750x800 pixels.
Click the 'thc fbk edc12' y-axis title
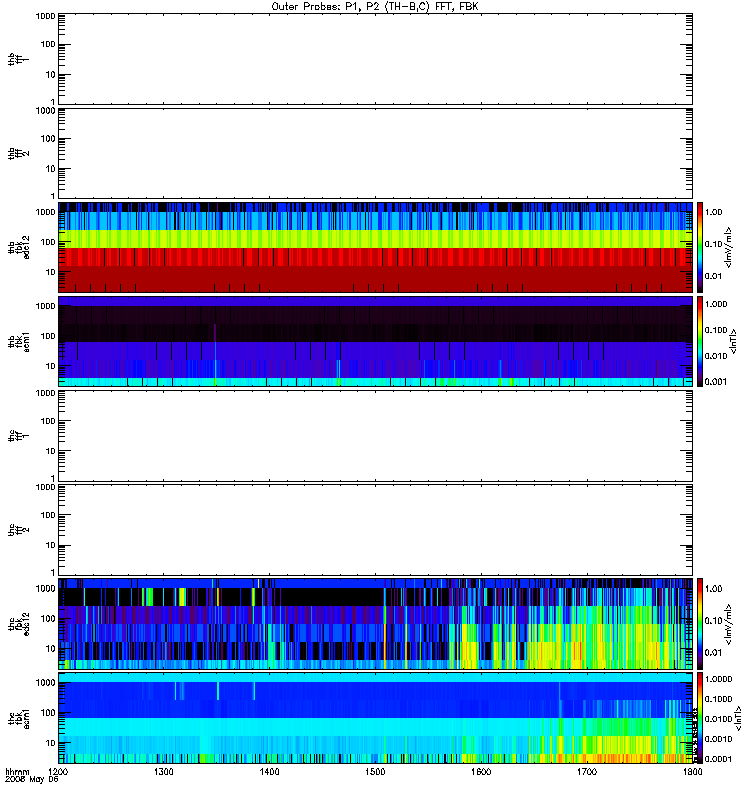click(x=19, y=623)
